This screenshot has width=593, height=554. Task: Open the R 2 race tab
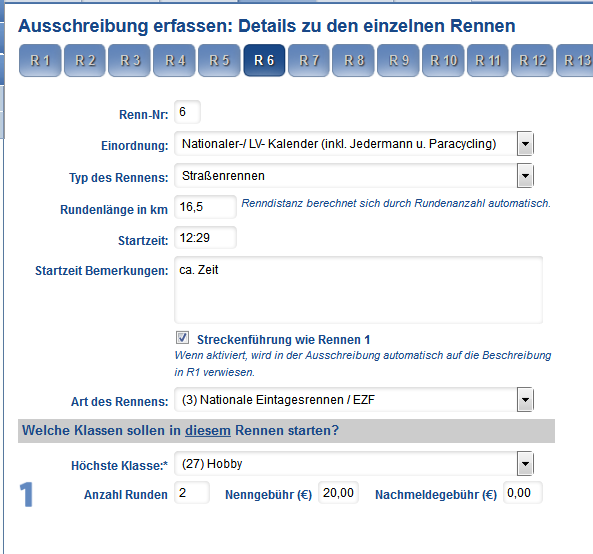pyautogui.click(x=85, y=61)
